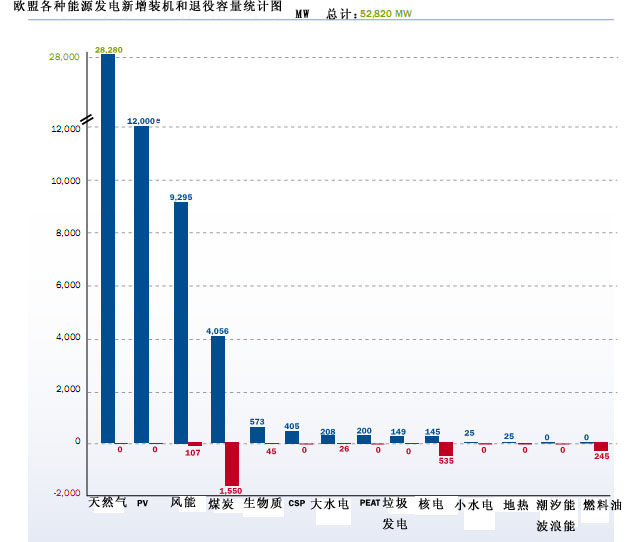Select the red nuclear retirement bar labeled 535
The width and height of the screenshot is (634, 542).
click(446, 449)
